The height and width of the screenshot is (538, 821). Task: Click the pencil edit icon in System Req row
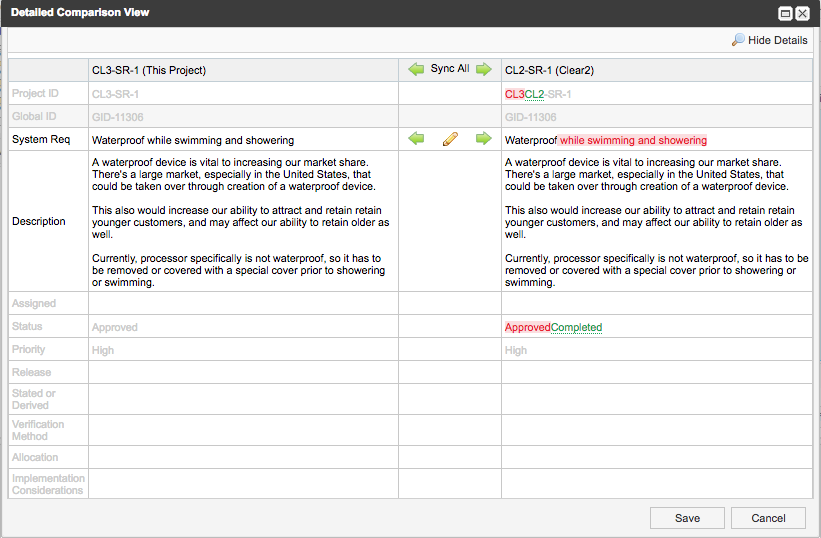pos(450,139)
